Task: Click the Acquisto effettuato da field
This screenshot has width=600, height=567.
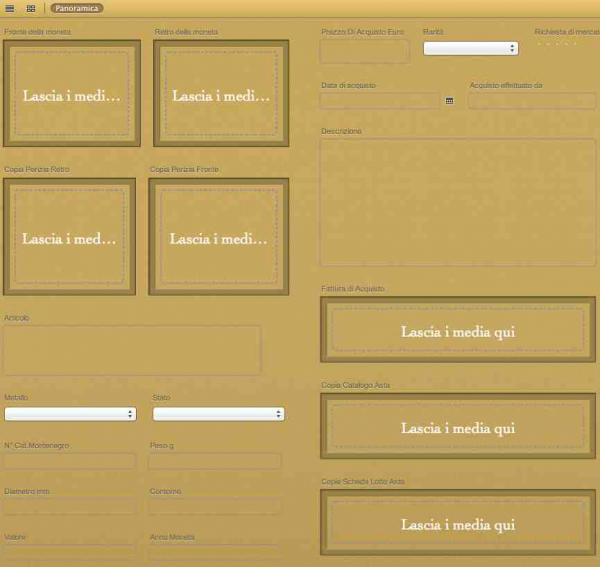Action: tap(531, 101)
